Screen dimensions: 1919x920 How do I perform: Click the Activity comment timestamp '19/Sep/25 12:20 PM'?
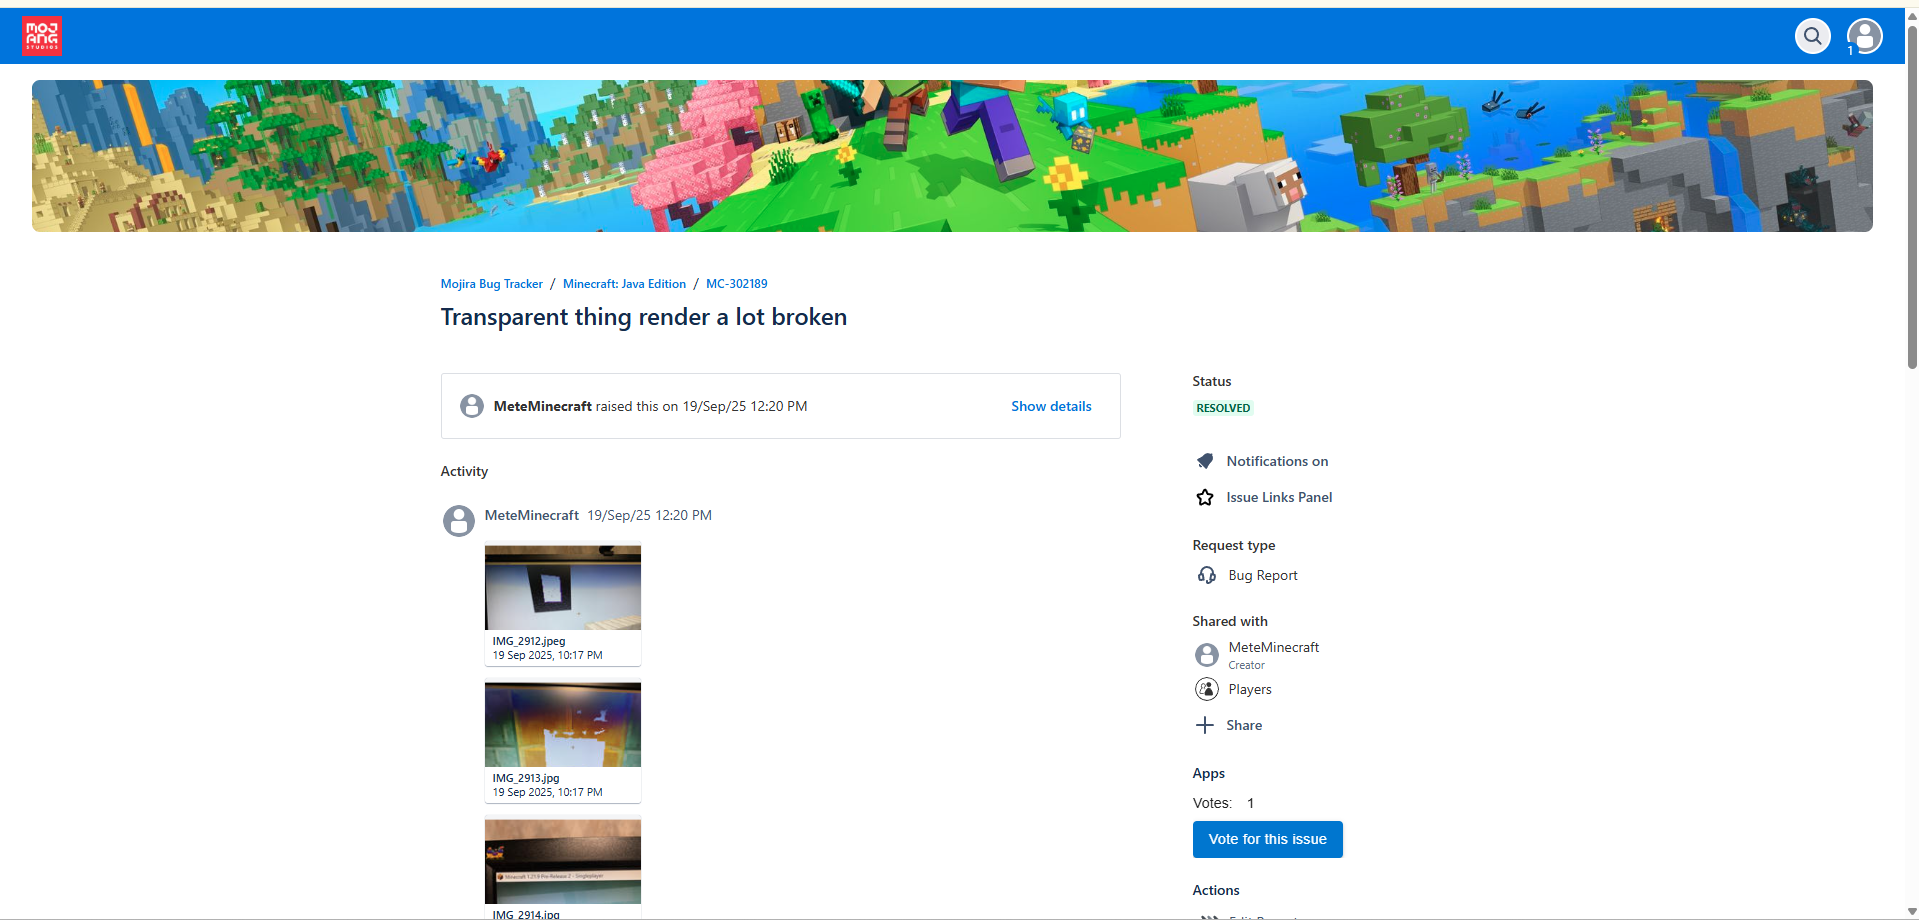point(649,515)
